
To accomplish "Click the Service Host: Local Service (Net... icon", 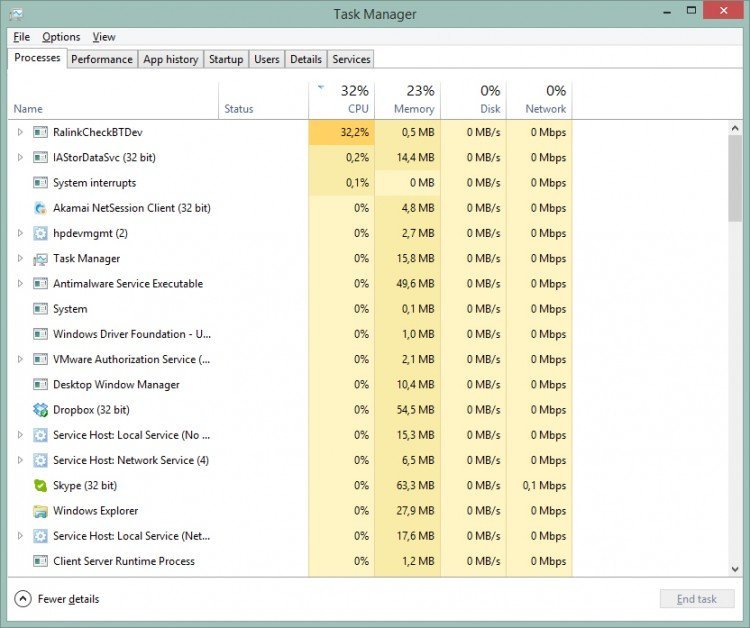I will click(x=40, y=536).
